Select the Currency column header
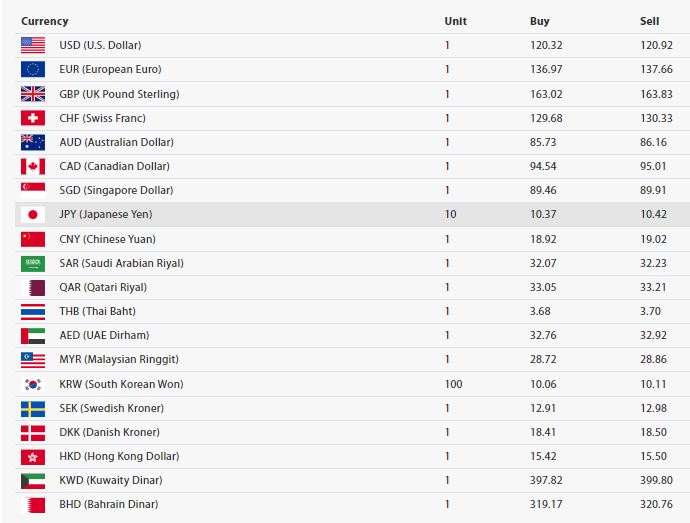The height and width of the screenshot is (523, 690). pyautogui.click(x=44, y=21)
